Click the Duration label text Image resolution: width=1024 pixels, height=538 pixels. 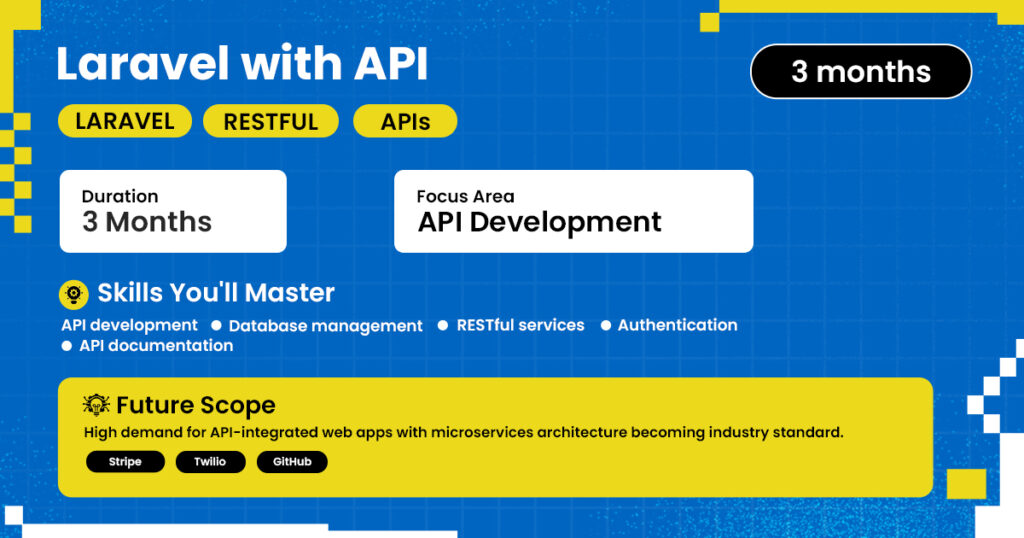(x=120, y=197)
